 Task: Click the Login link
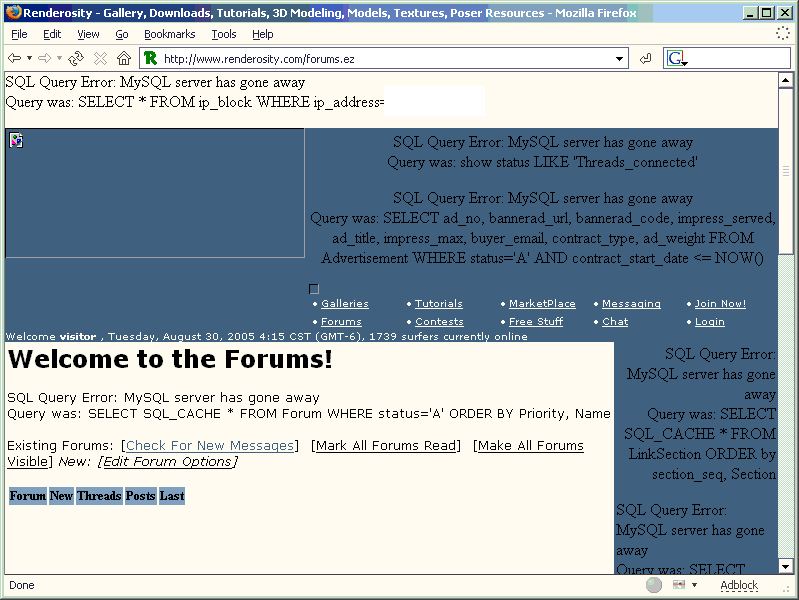(710, 322)
